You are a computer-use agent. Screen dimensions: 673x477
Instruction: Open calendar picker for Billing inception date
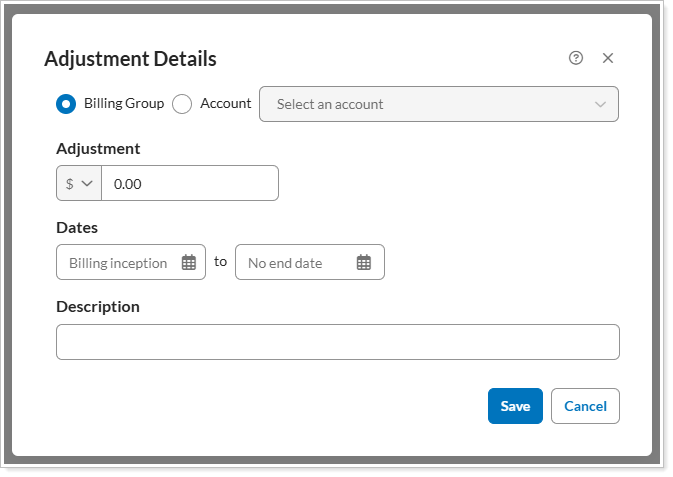coord(188,263)
